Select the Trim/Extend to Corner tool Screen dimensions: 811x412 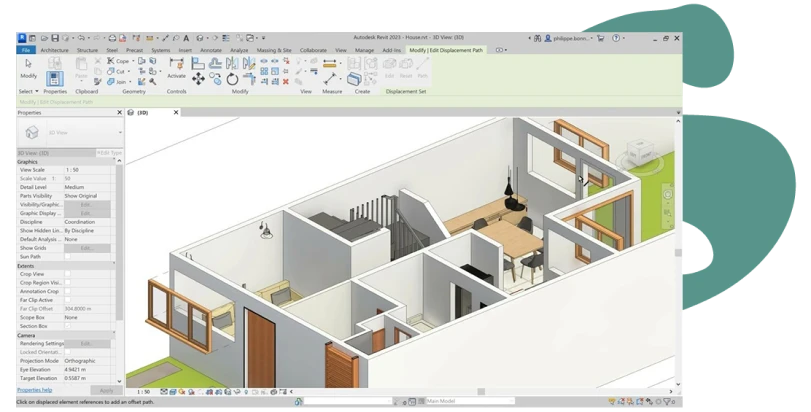pyautogui.click(x=249, y=79)
